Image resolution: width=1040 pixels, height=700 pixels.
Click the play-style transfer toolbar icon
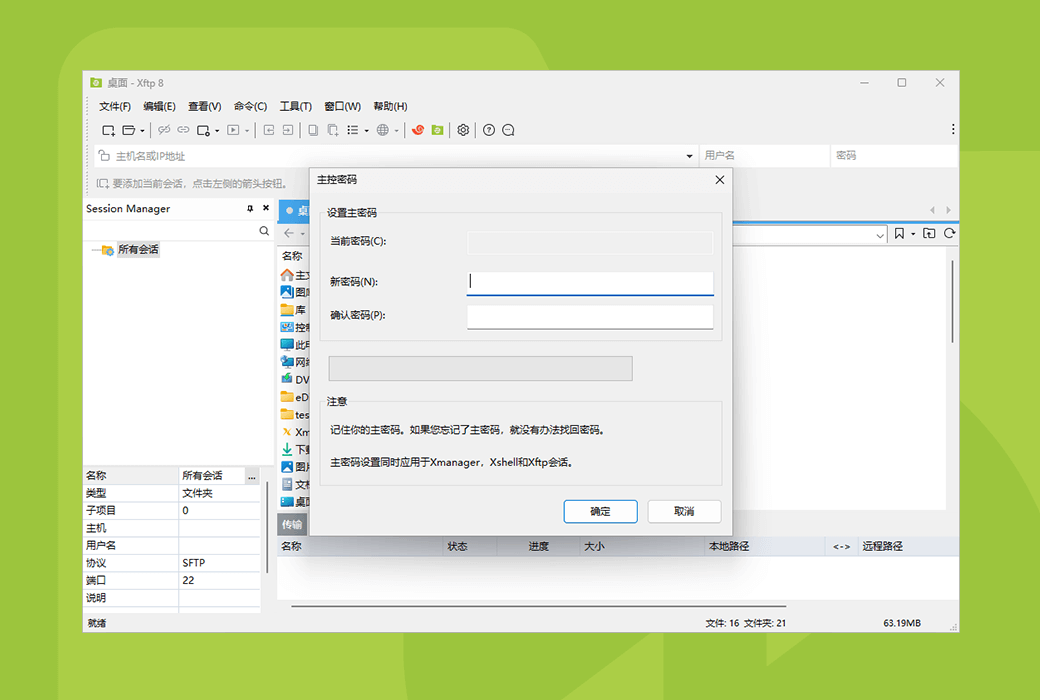click(233, 130)
